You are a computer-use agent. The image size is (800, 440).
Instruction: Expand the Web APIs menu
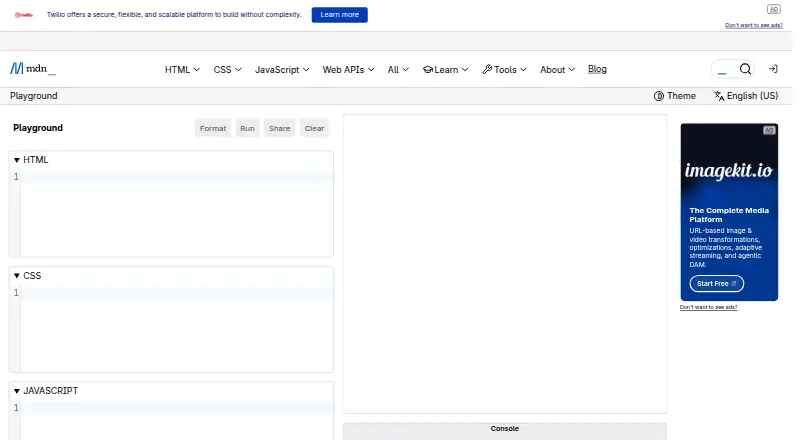coord(348,69)
